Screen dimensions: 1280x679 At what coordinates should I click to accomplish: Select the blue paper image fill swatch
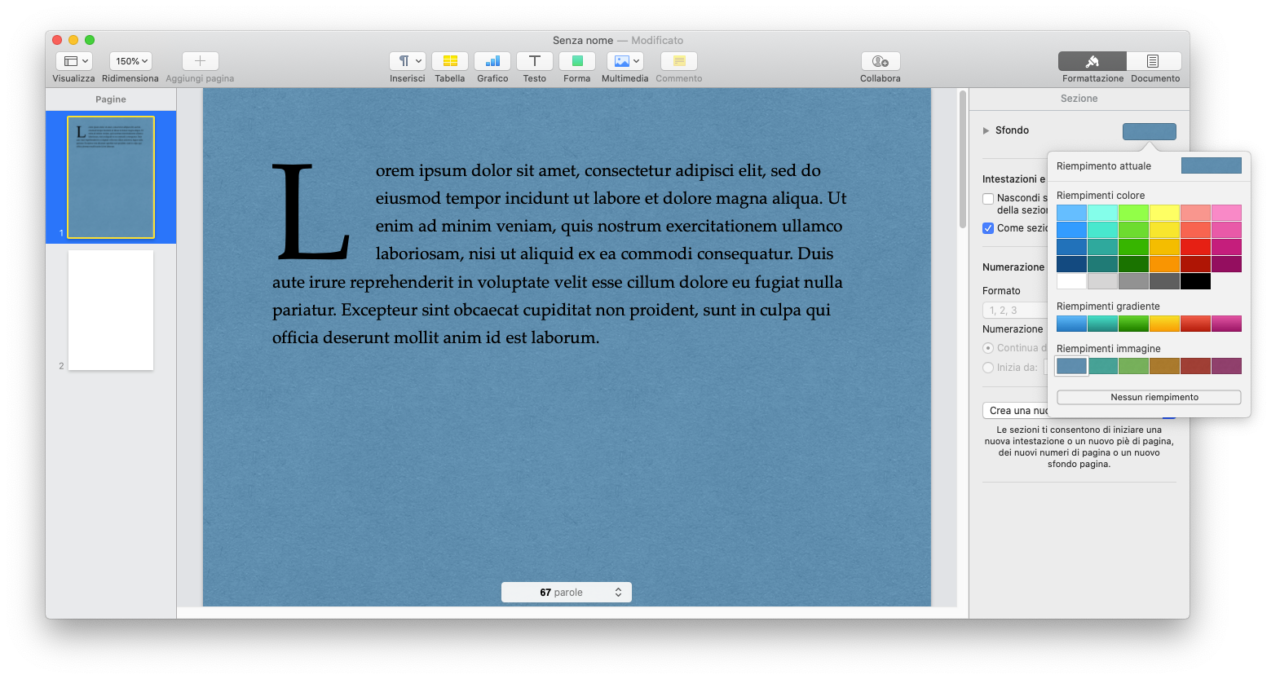click(x=1072, y=366)
